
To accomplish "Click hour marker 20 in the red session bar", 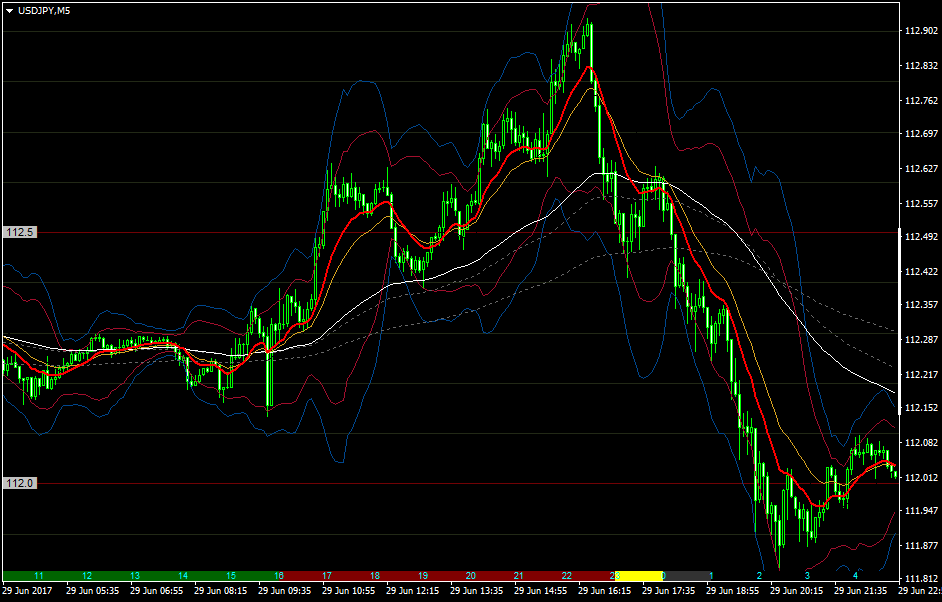I will pyautogui.click(x=470, y=576).
